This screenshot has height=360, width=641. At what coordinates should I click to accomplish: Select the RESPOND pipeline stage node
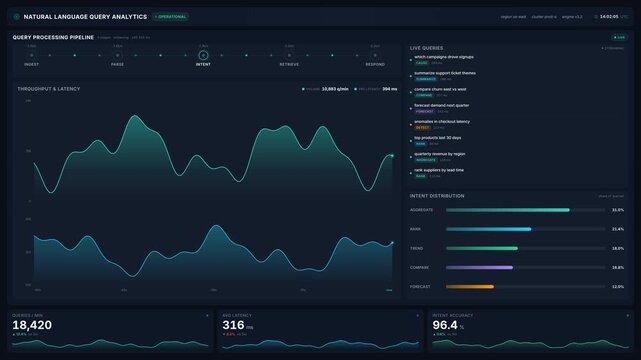point(375,55)
